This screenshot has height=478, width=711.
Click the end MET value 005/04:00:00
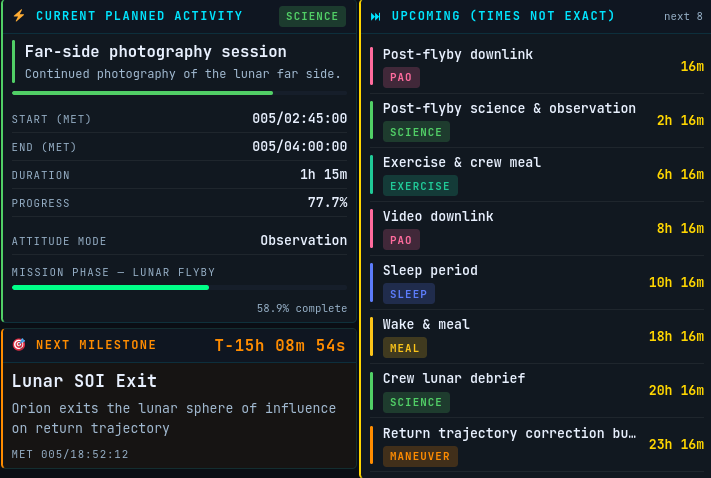299,146
